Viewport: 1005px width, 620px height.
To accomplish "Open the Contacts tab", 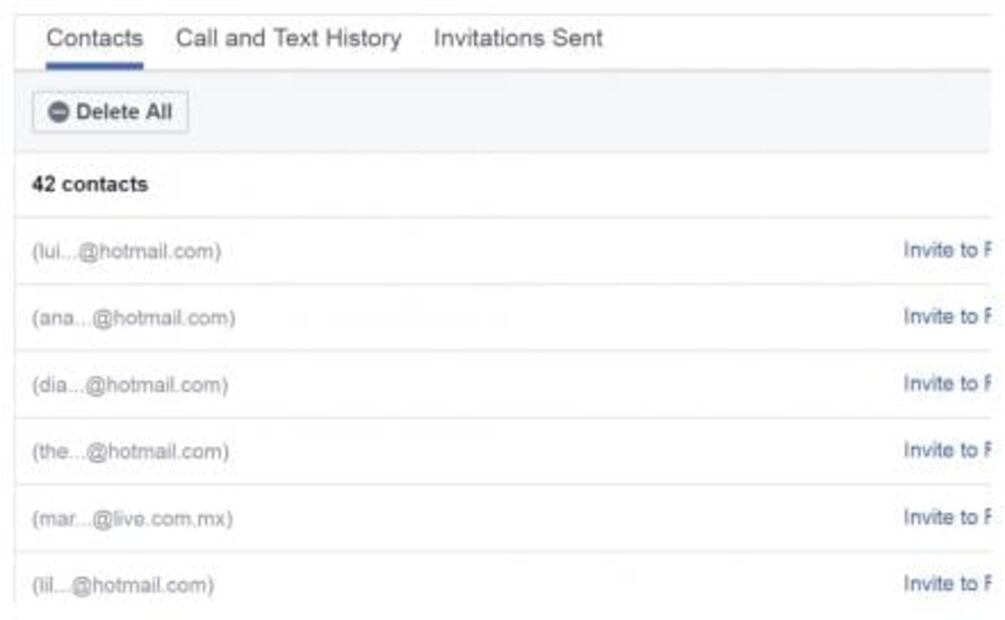I will [95, 39].
